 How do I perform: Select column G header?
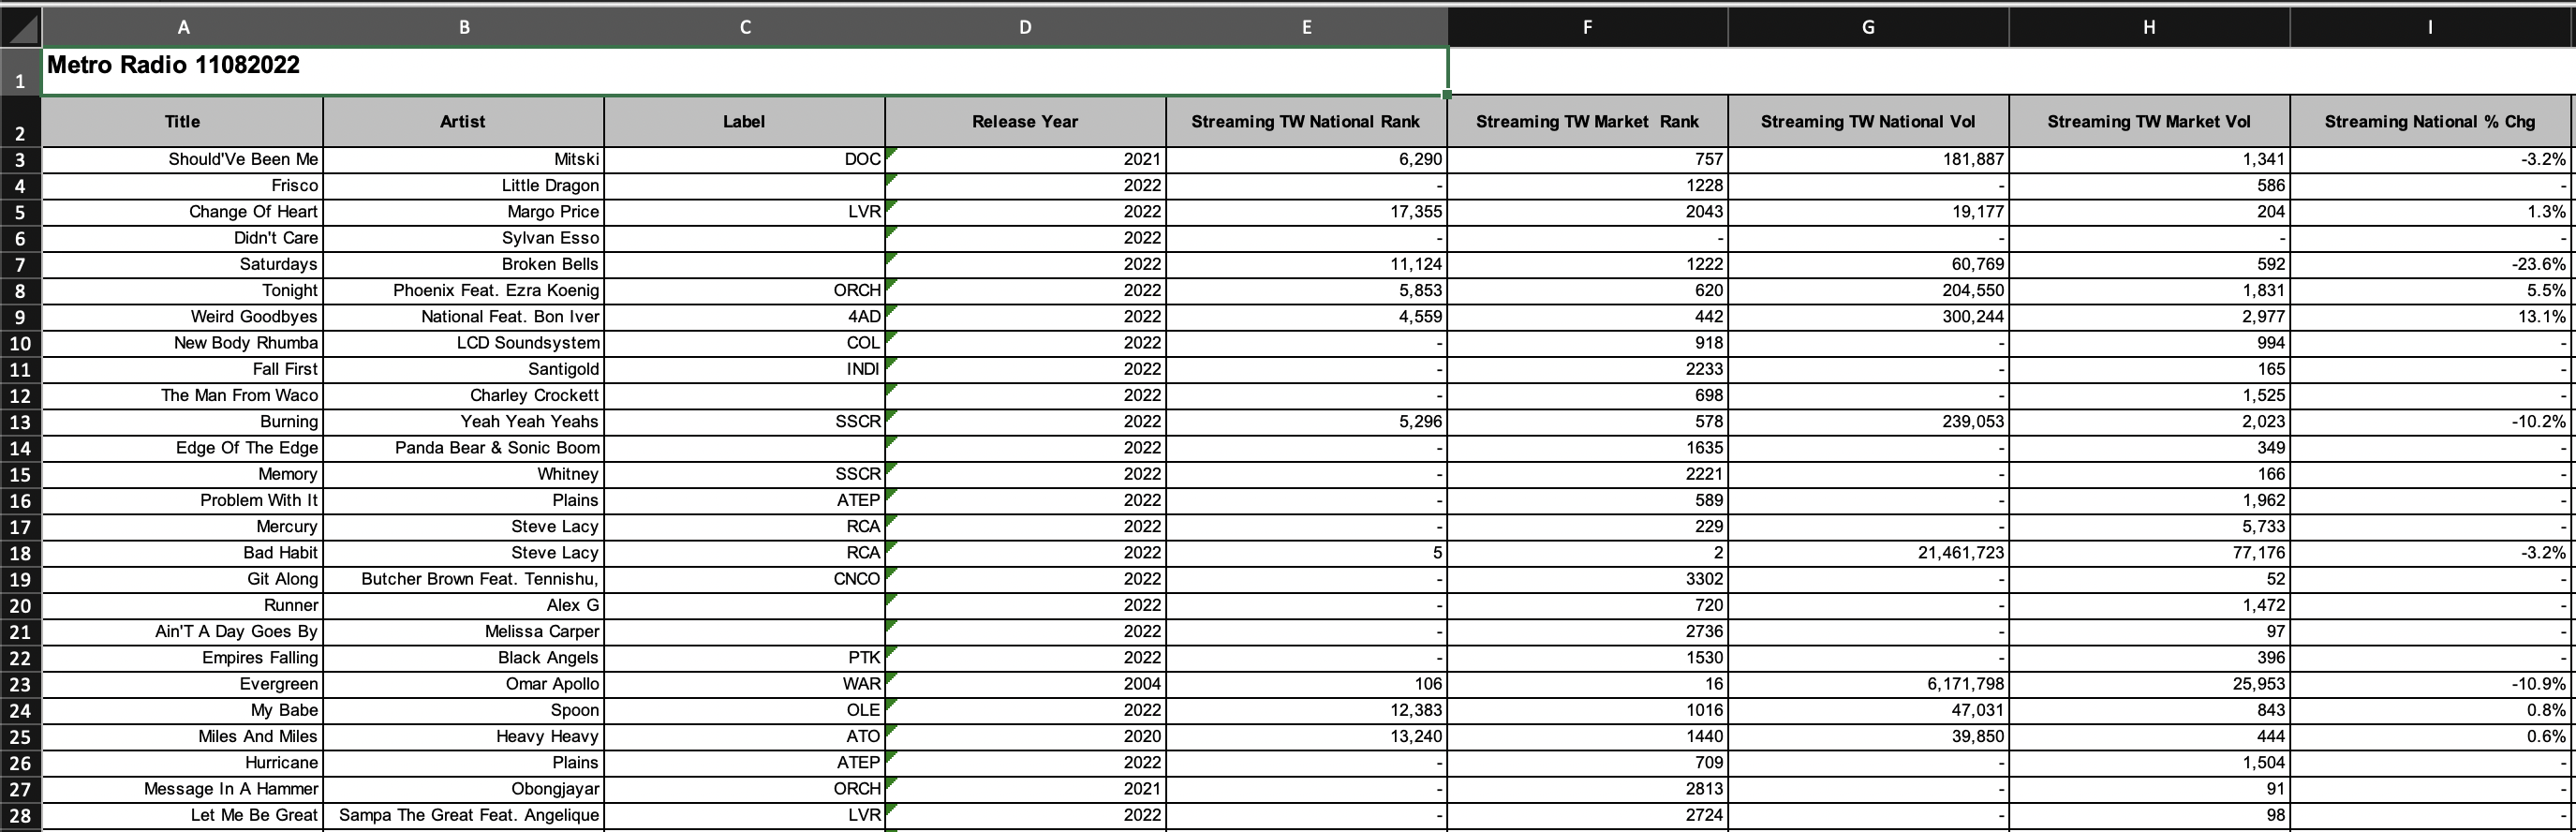[1868, 27]
